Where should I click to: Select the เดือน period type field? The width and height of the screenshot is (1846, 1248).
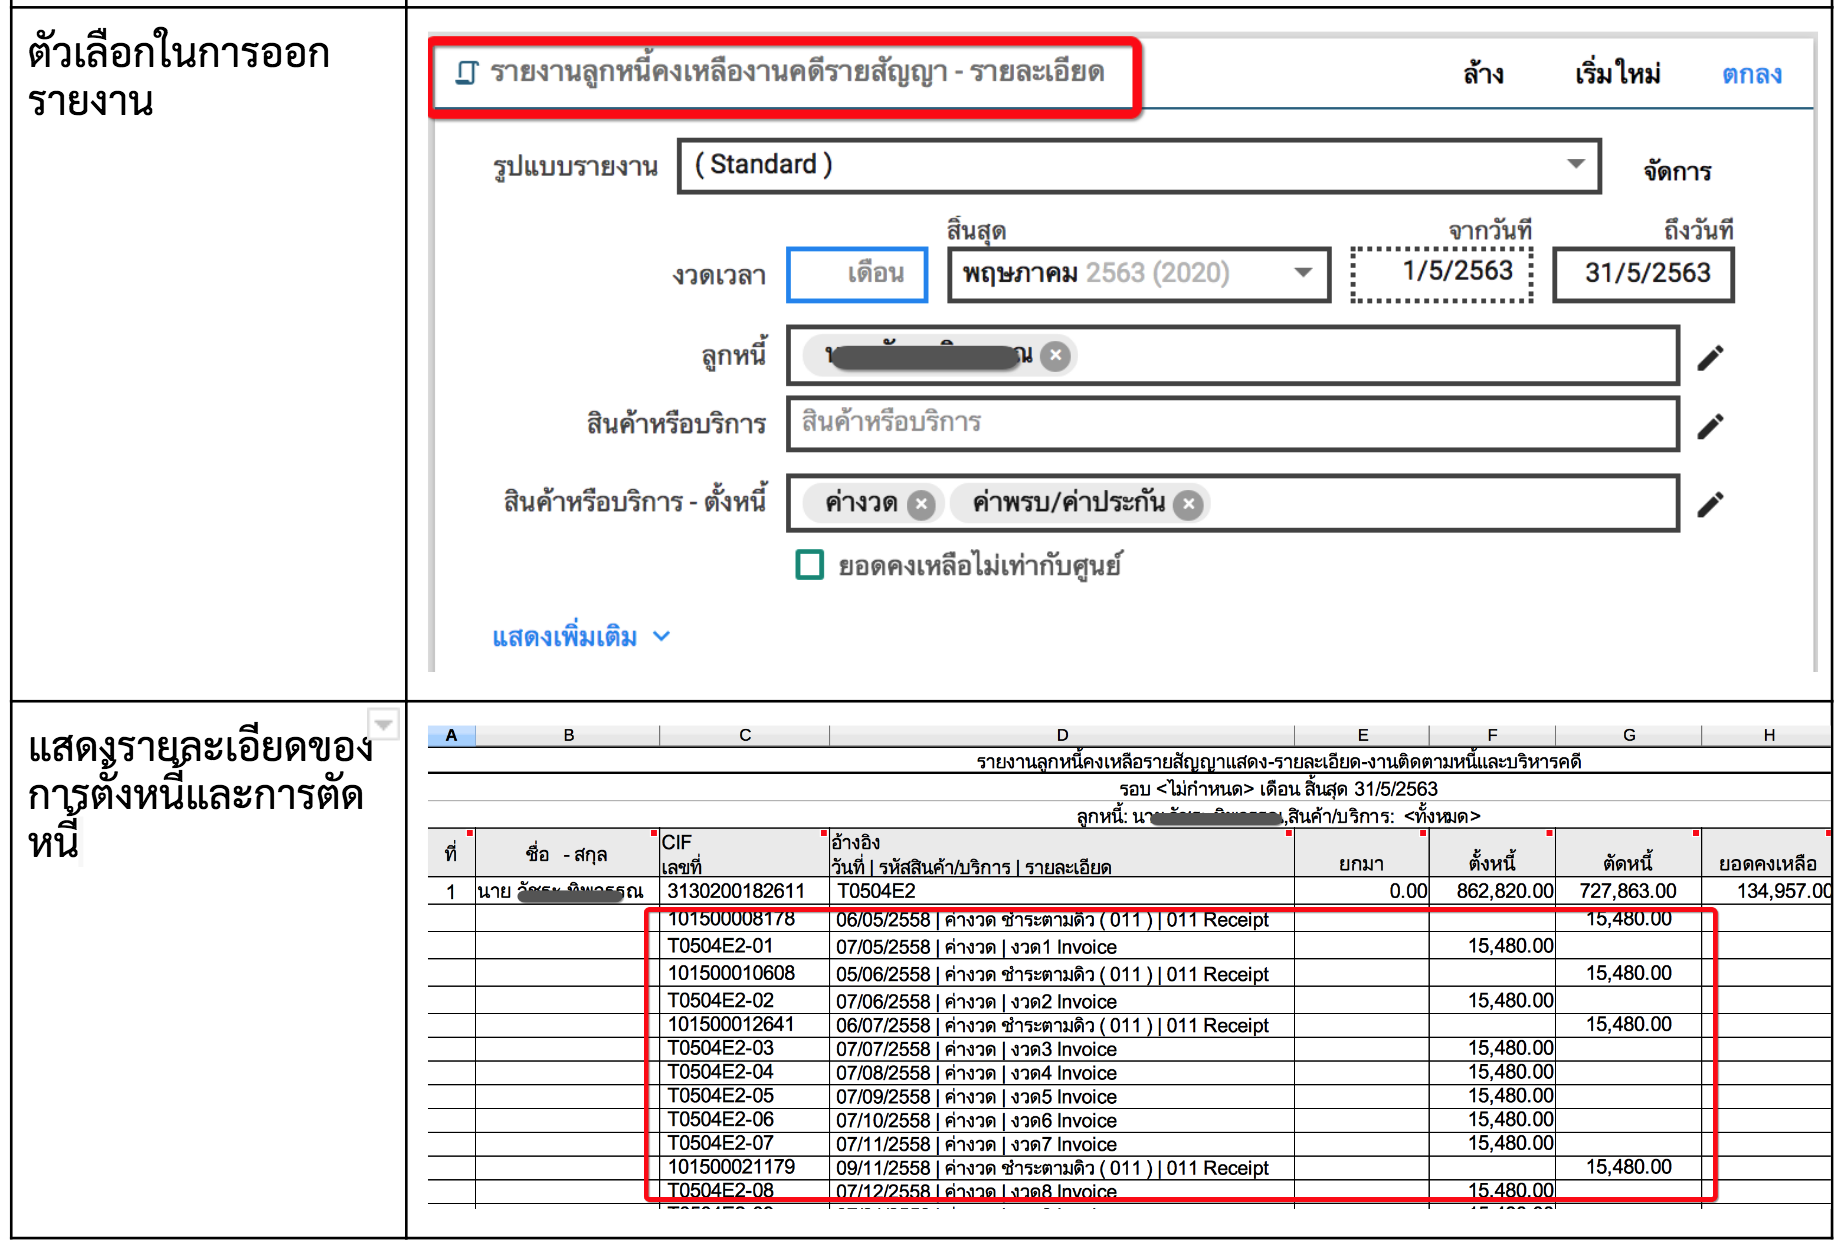[858, 274]
